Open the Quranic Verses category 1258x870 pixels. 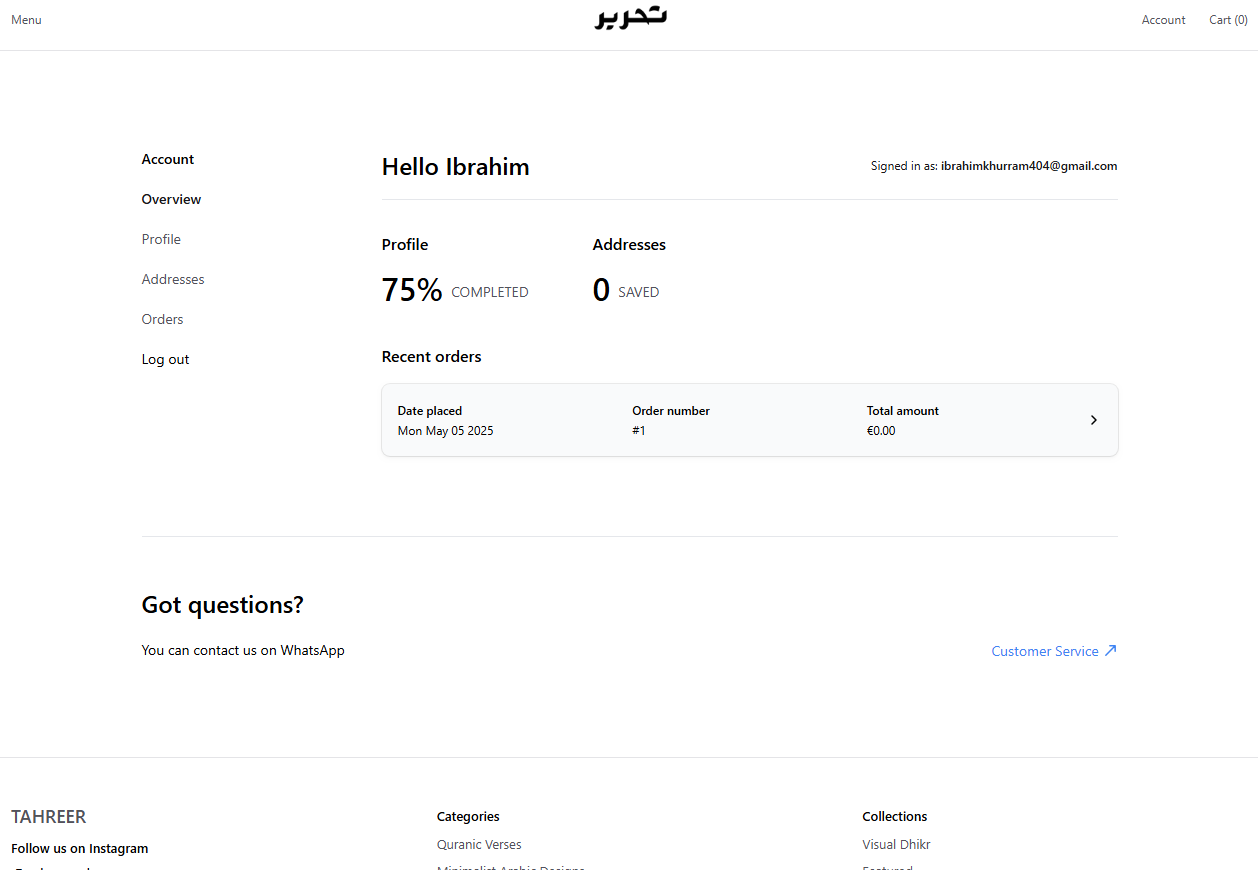[x=479, y=844]
